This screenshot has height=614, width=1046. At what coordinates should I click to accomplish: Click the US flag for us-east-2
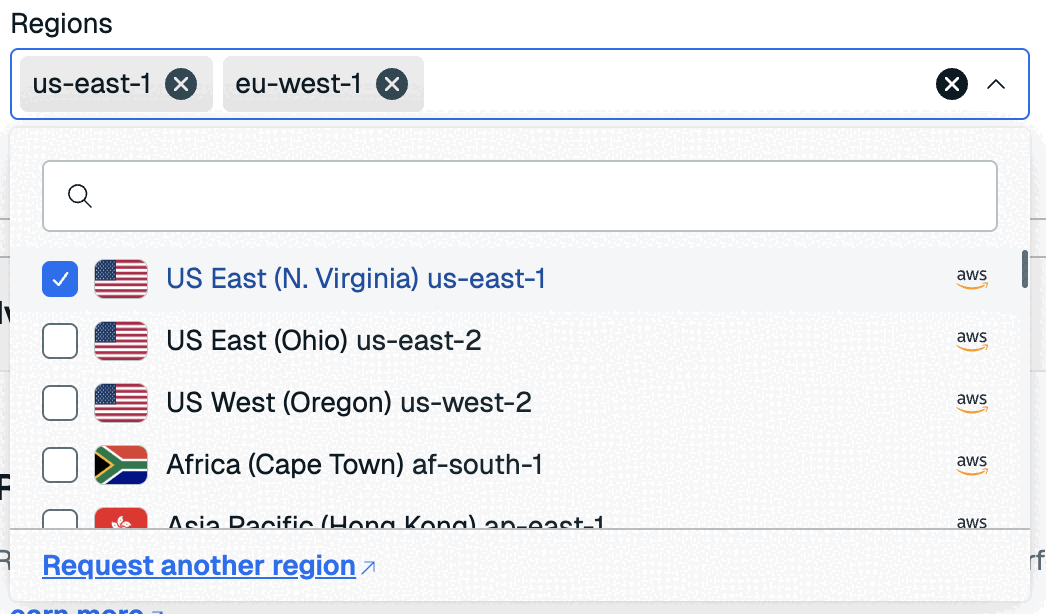[x=121, y=341]
